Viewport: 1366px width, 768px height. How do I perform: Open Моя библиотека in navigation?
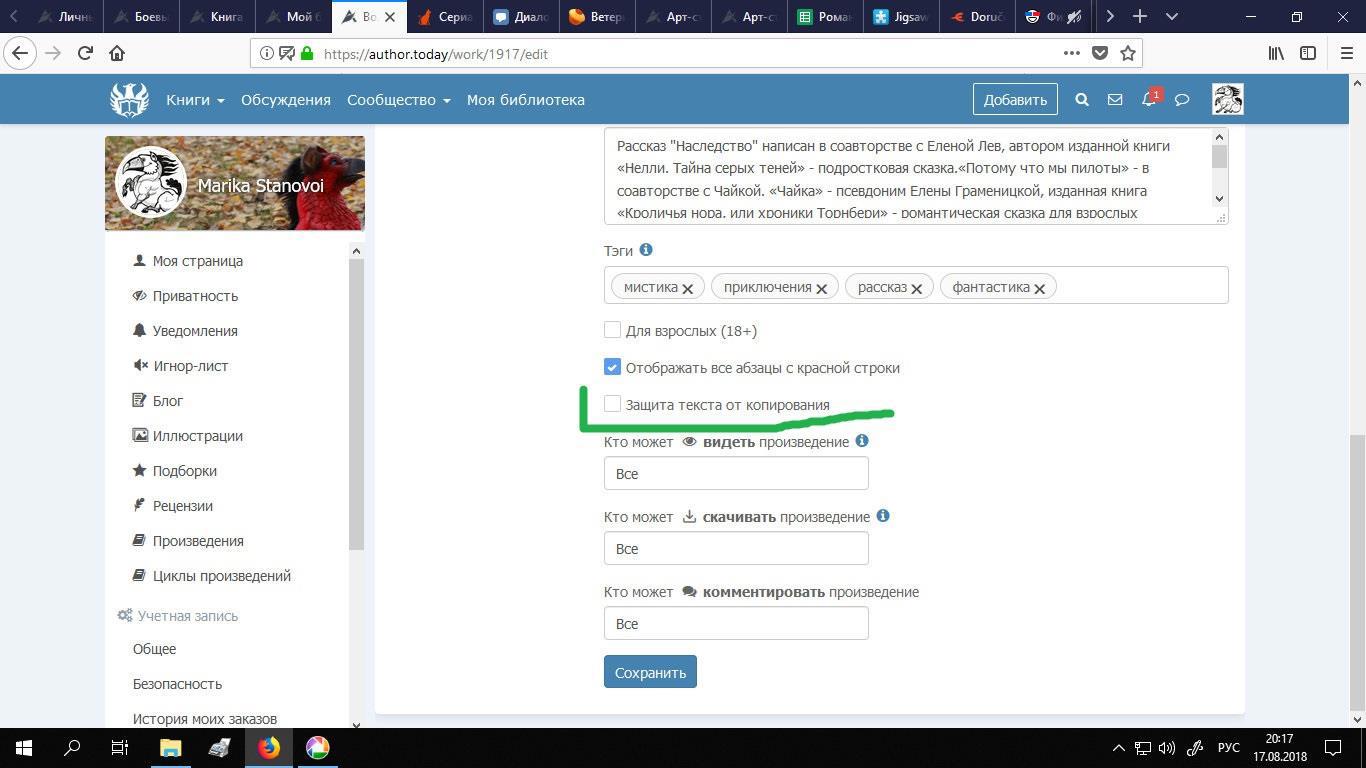click(525, 100)
